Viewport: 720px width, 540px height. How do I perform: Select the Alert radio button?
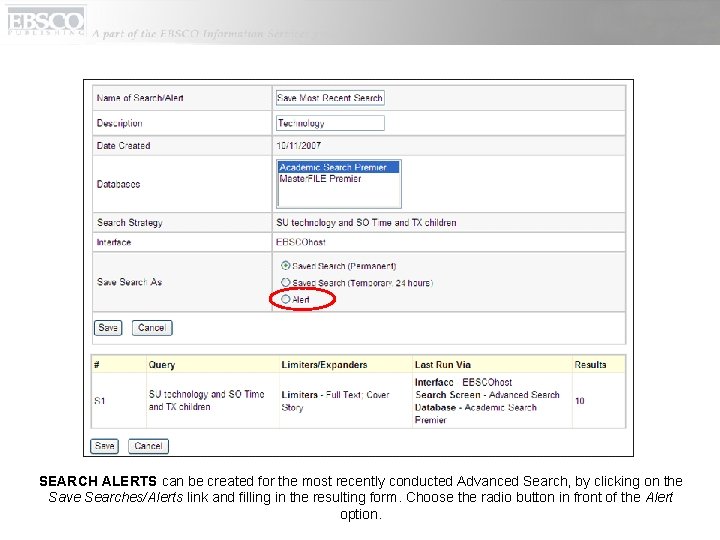click(x=286, y=299)
